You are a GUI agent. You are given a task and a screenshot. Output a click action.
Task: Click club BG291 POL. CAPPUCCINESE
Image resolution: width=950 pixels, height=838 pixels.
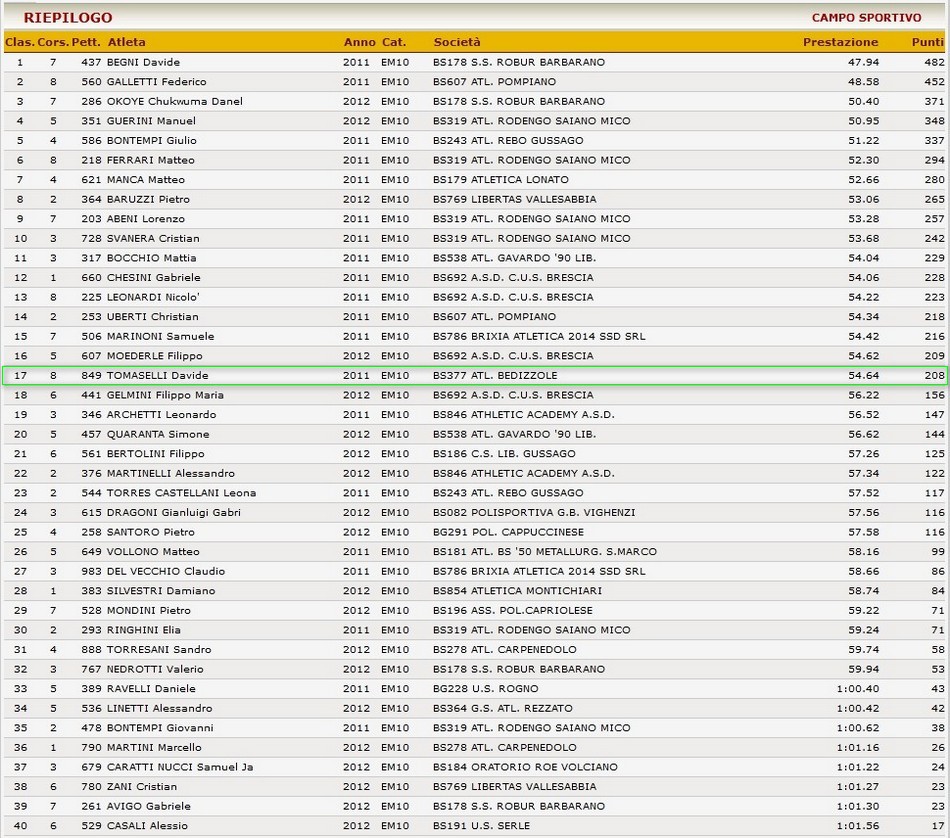508,533
